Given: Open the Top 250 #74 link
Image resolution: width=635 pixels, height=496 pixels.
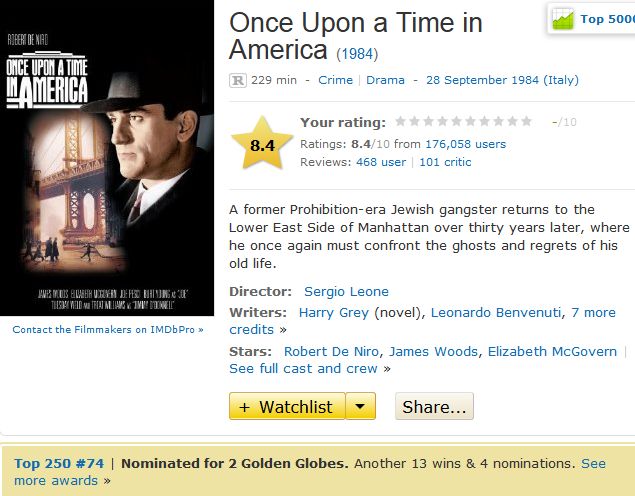Looking at the screenshot, I should tap(59, 464).
